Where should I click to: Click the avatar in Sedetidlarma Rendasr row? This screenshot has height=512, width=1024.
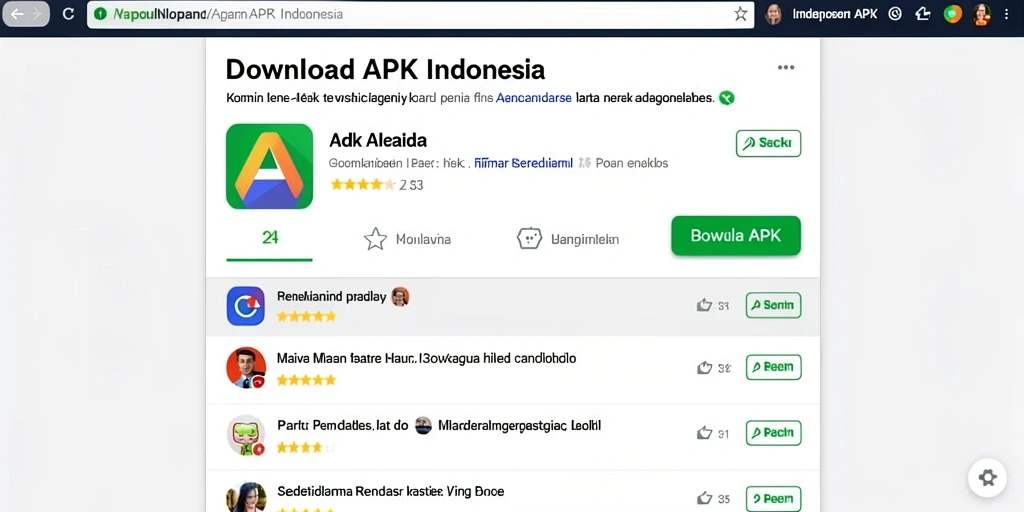(x=246, y=497)
